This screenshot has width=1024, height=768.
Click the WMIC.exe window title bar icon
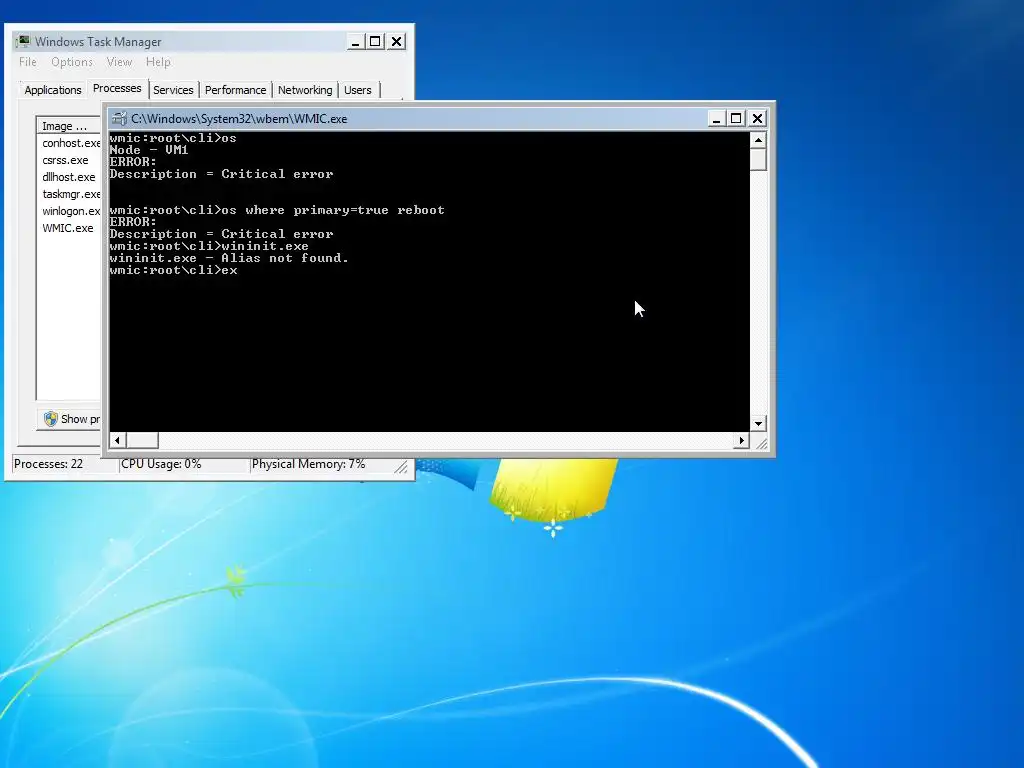tap(119, 118)
